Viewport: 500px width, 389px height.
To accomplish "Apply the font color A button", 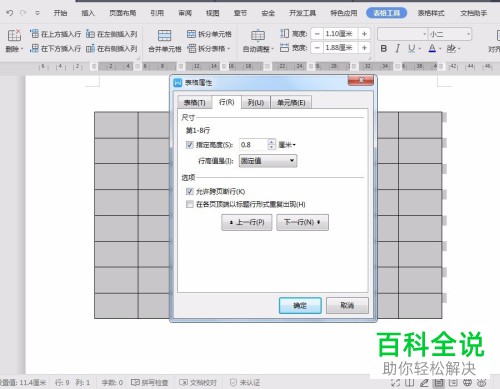I will (x=432, y=49).
